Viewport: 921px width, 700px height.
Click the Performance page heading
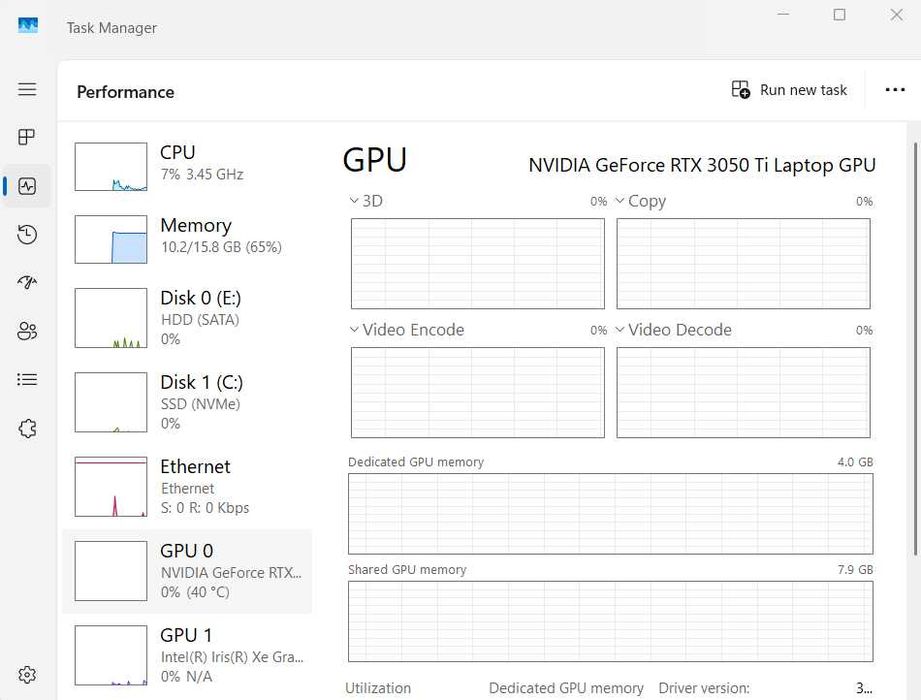pos(125,92)
